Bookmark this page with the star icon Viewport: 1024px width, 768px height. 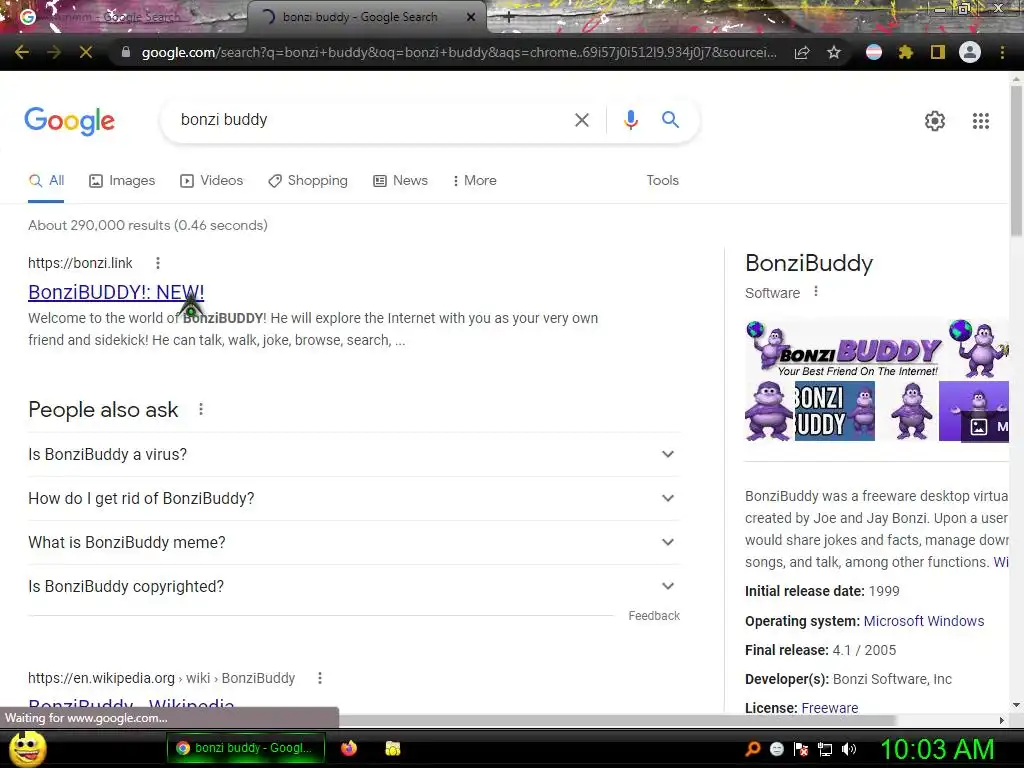(834, 52)
